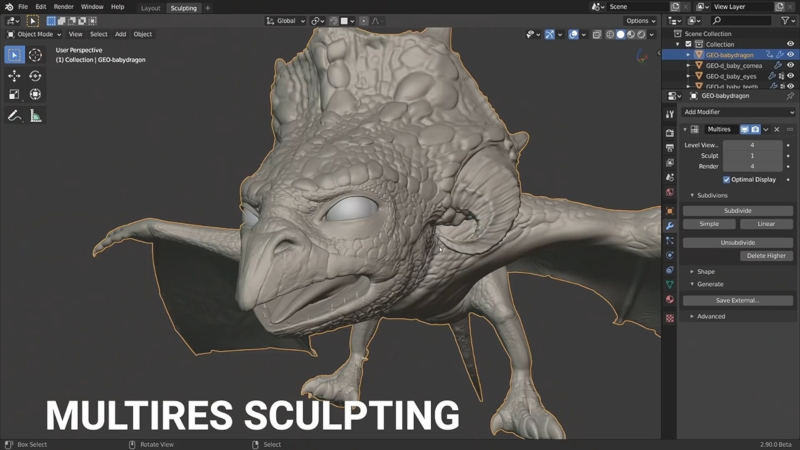Switch to Wireframe viewport shading

coord(610,35)
